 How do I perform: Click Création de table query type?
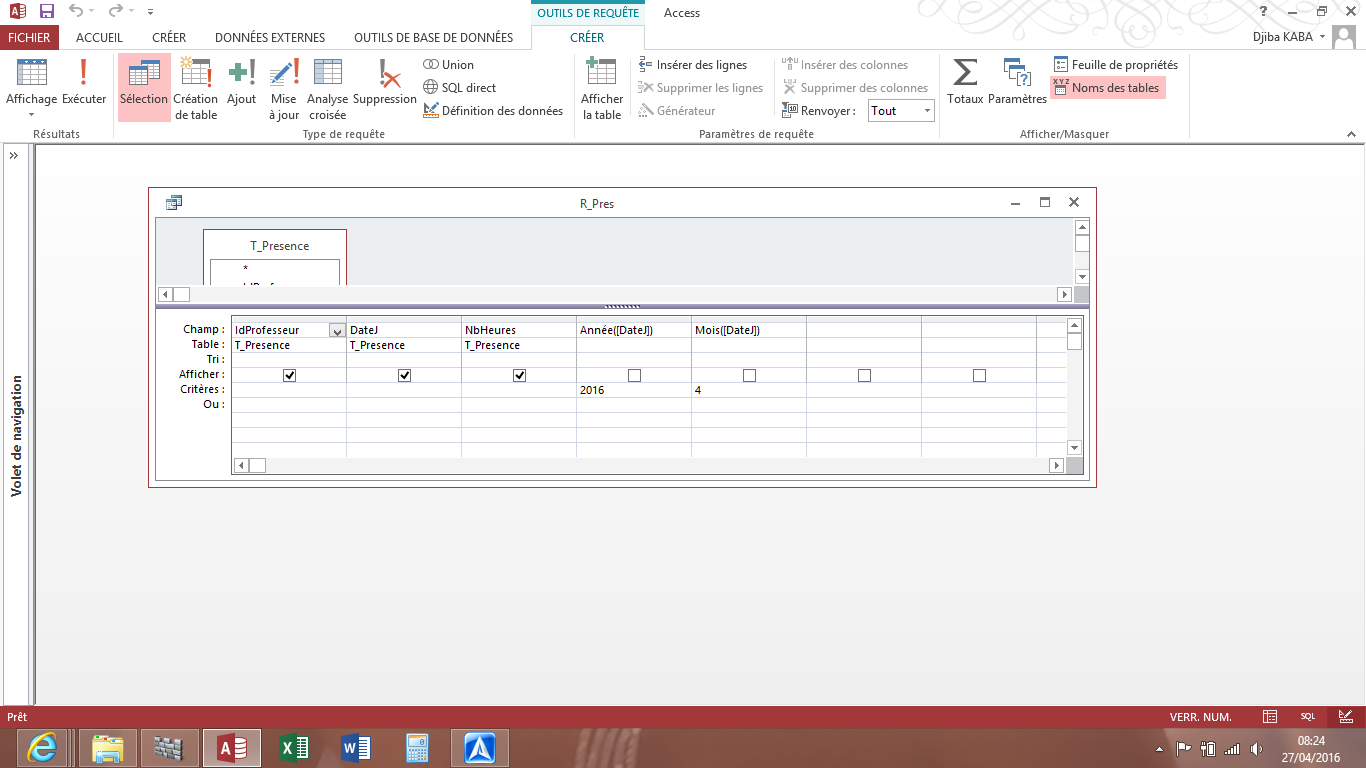coord(195,88)
